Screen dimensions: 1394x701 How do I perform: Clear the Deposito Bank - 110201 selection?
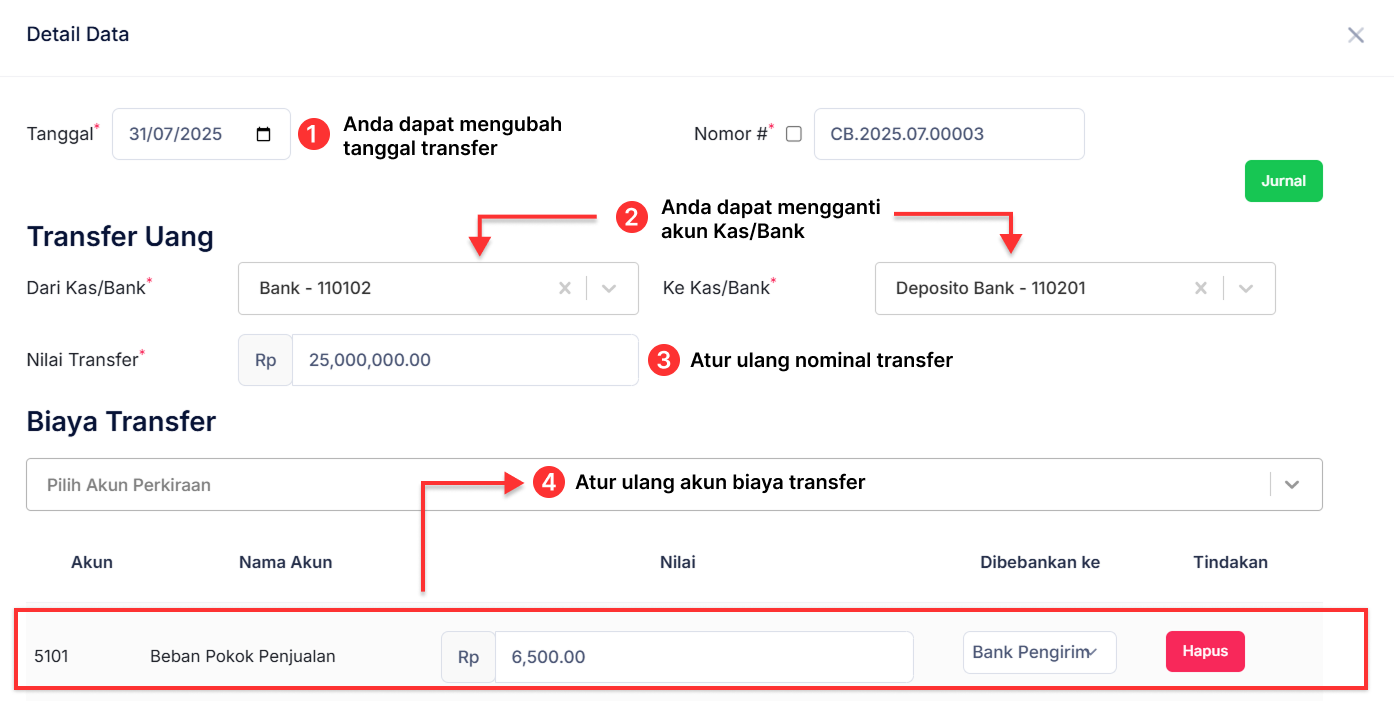tap(1200, 288)
